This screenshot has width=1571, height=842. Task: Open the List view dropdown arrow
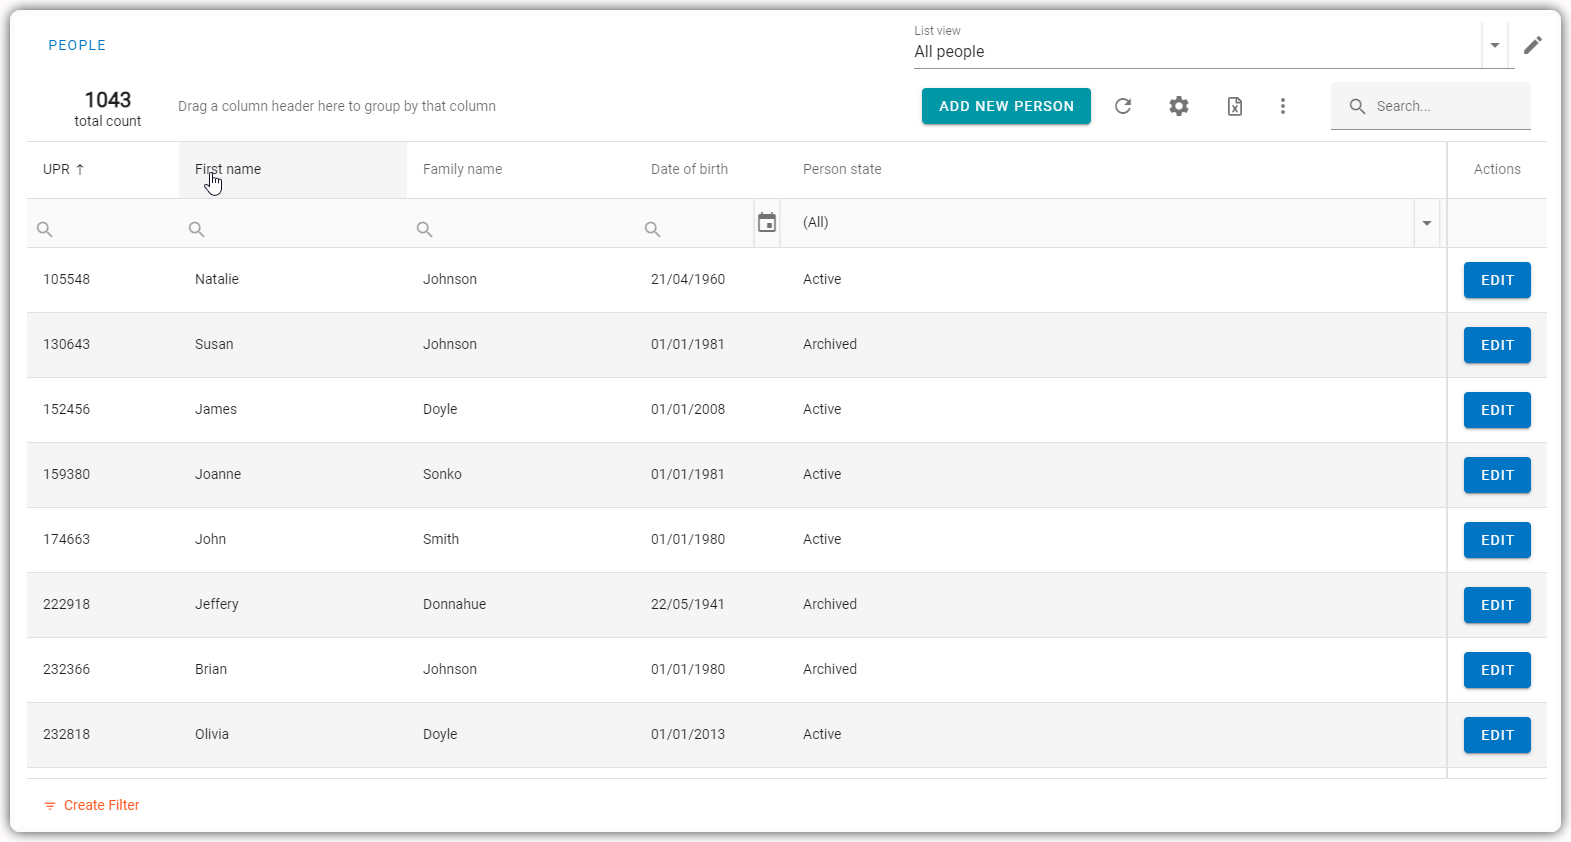[1495, 45]
